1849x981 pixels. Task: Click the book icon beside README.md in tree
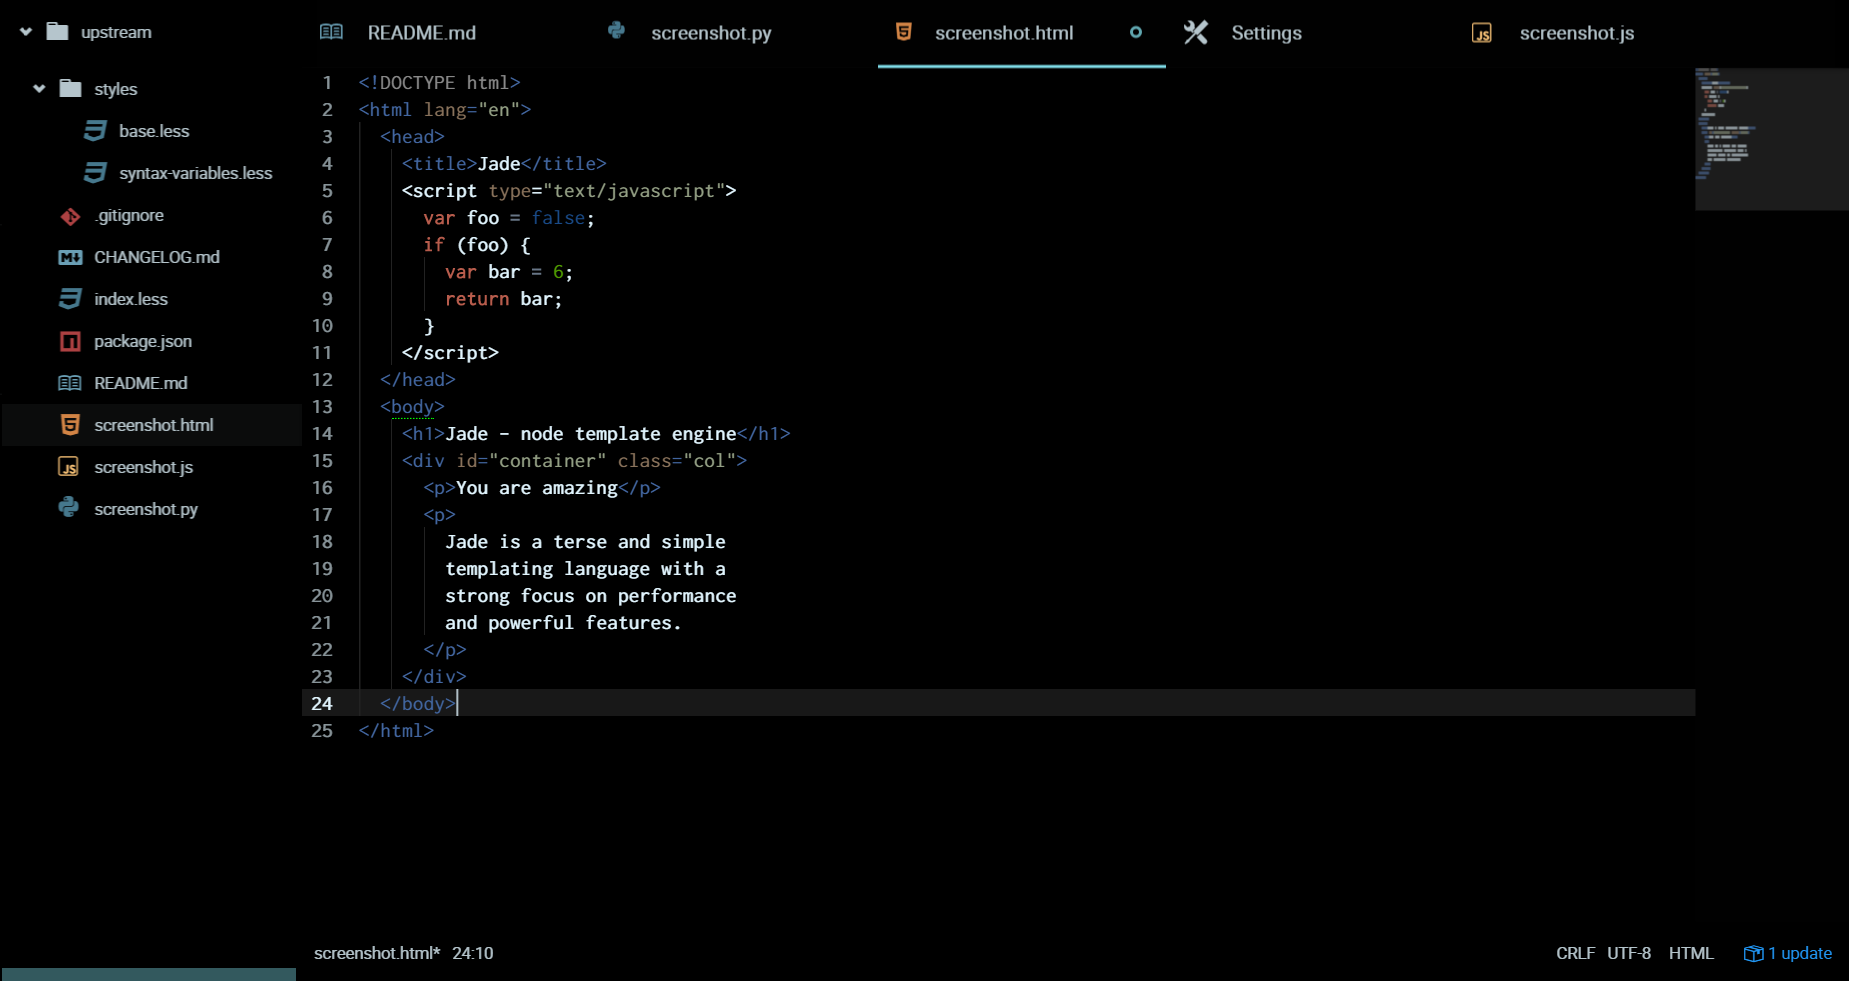70,383
